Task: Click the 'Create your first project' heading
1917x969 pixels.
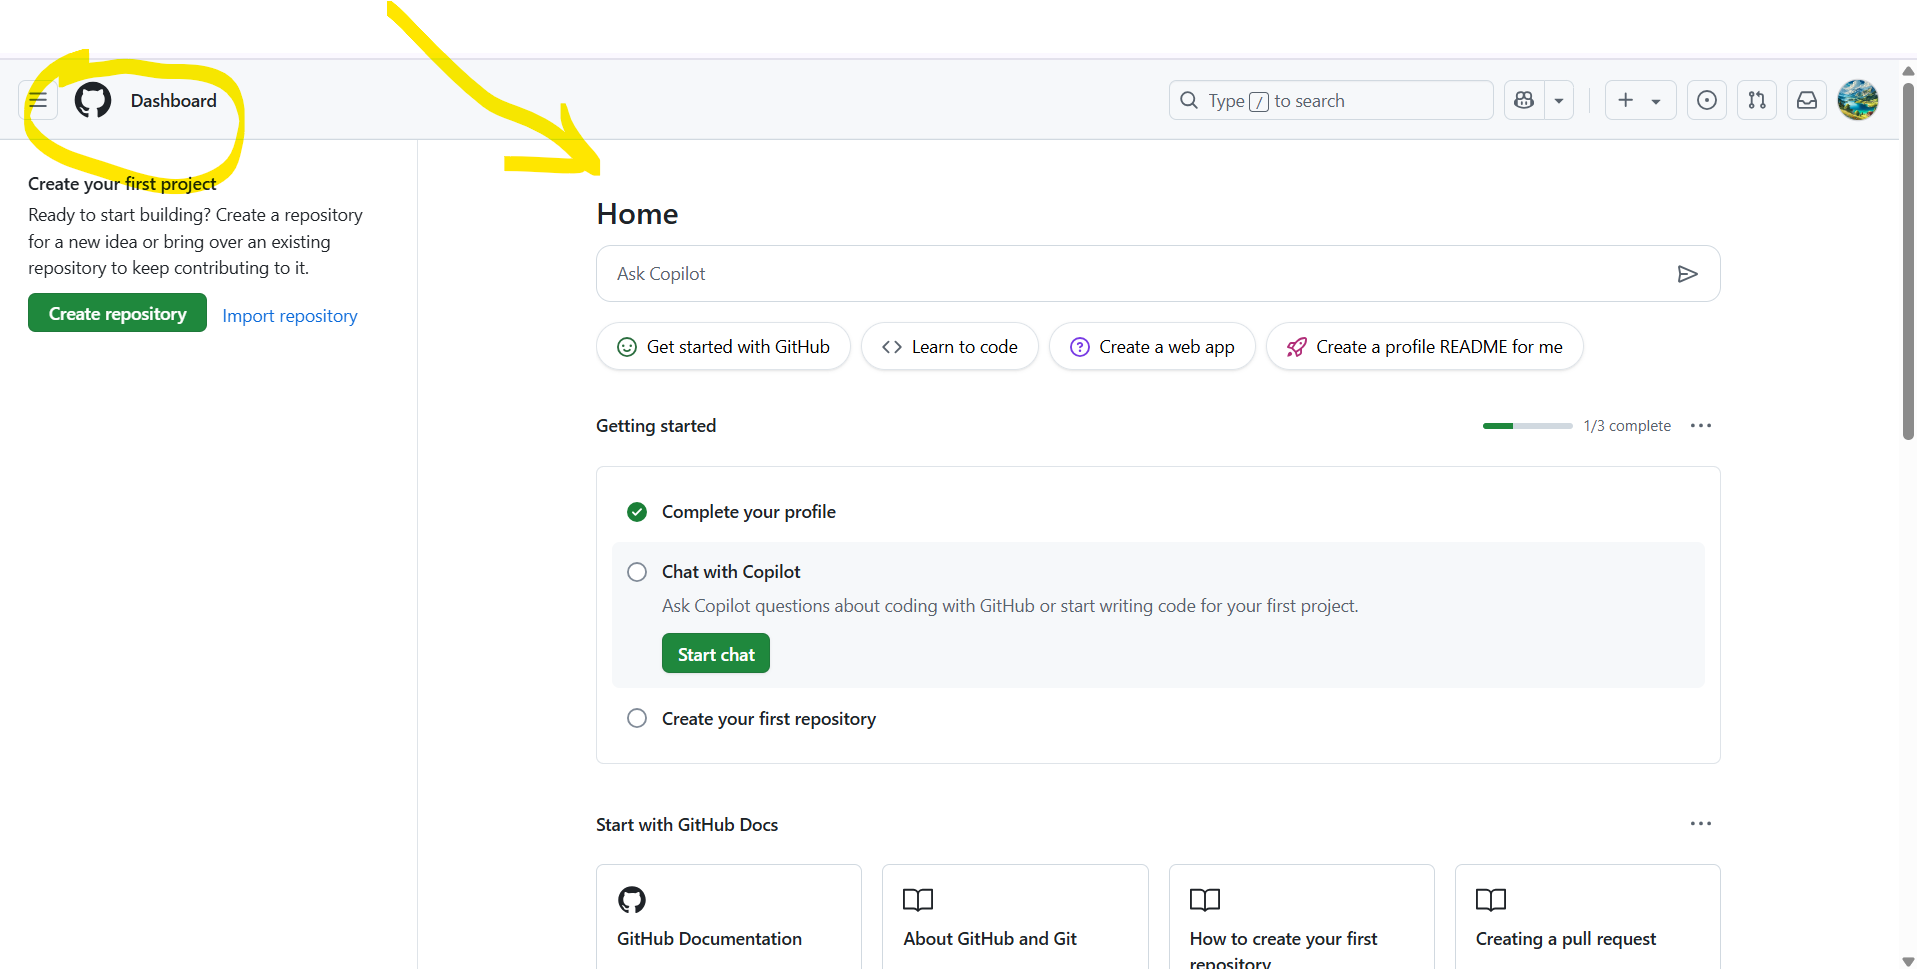Action: pyautogui.click(x=122, y=184)
